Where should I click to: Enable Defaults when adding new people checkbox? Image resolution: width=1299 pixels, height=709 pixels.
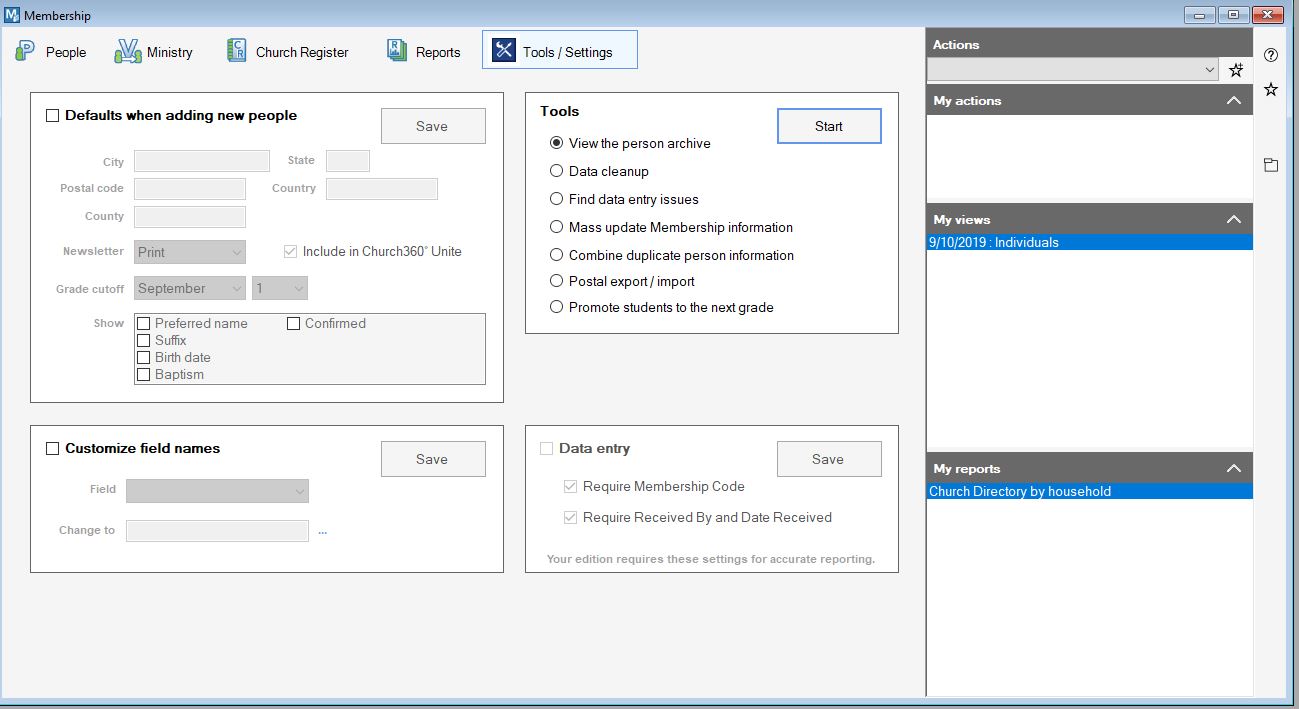coord(53,116)
